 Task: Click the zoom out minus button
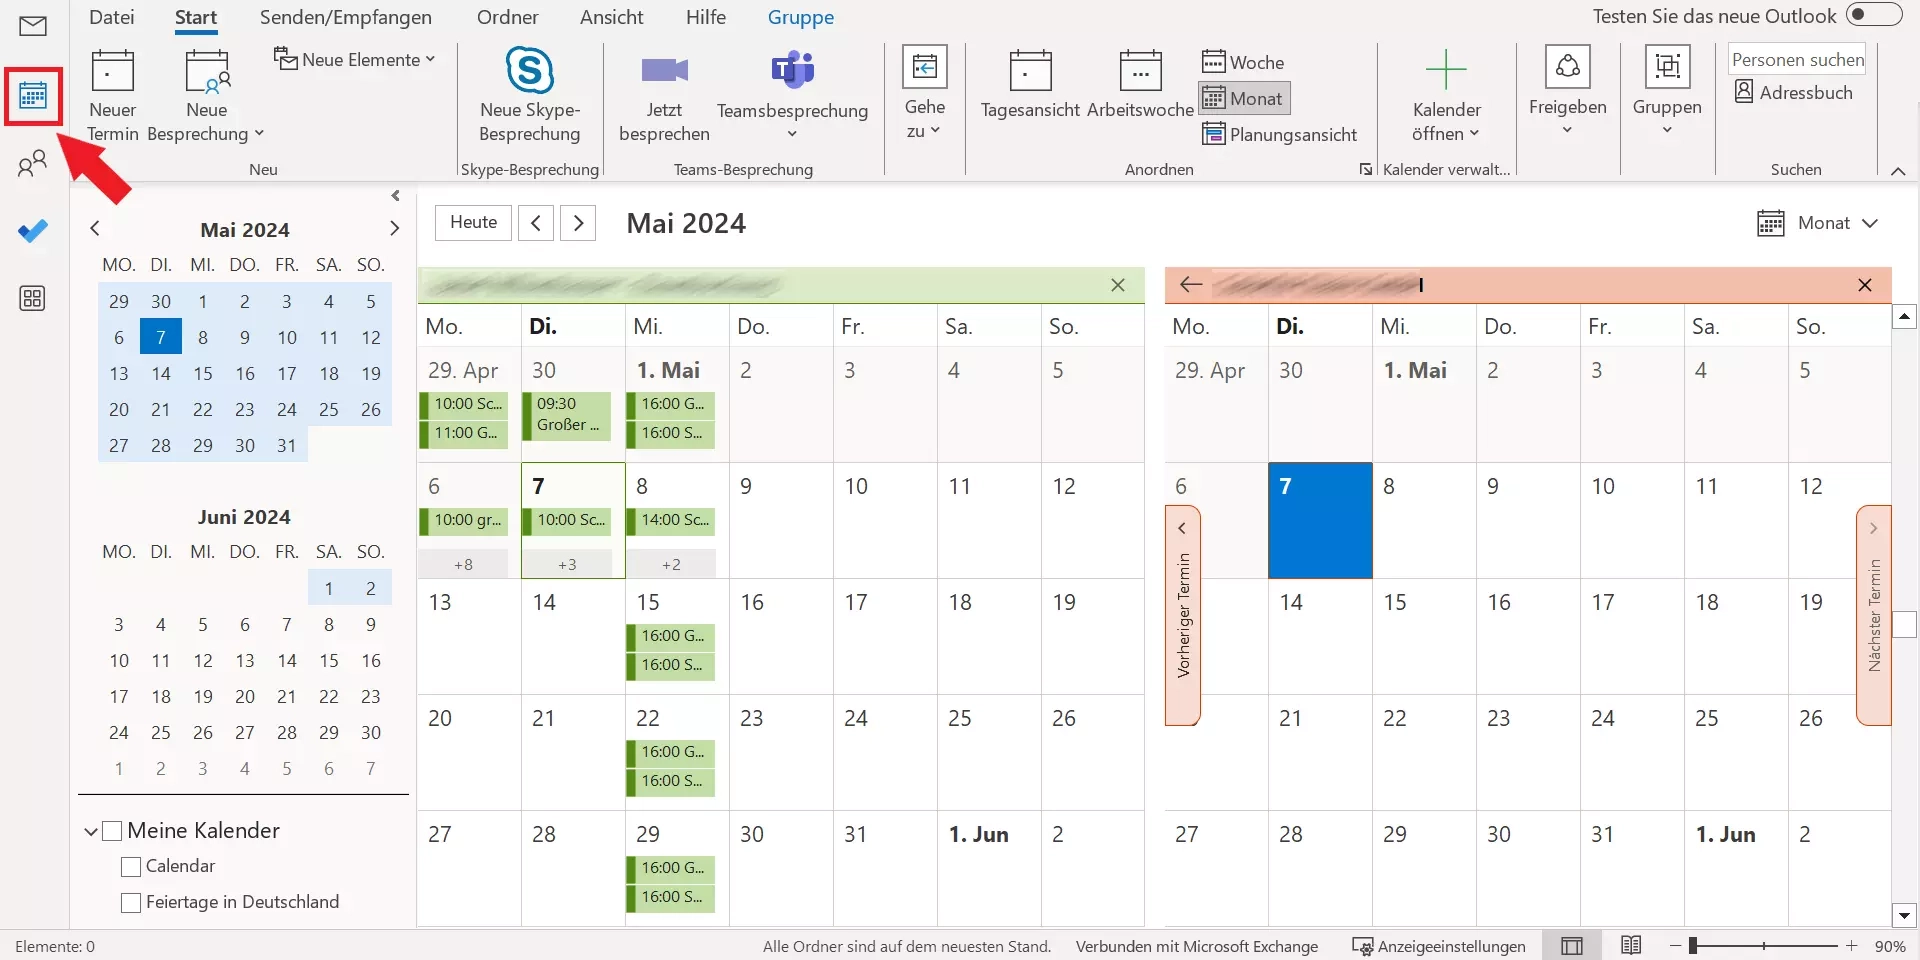pos(1675,946)
